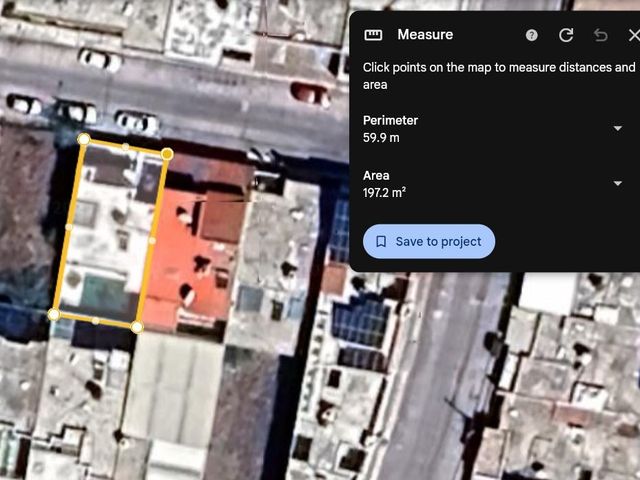Click the Measure panel title
This screenshot has height=480, width=640.
pyautogui.click(x=425, y=35)
